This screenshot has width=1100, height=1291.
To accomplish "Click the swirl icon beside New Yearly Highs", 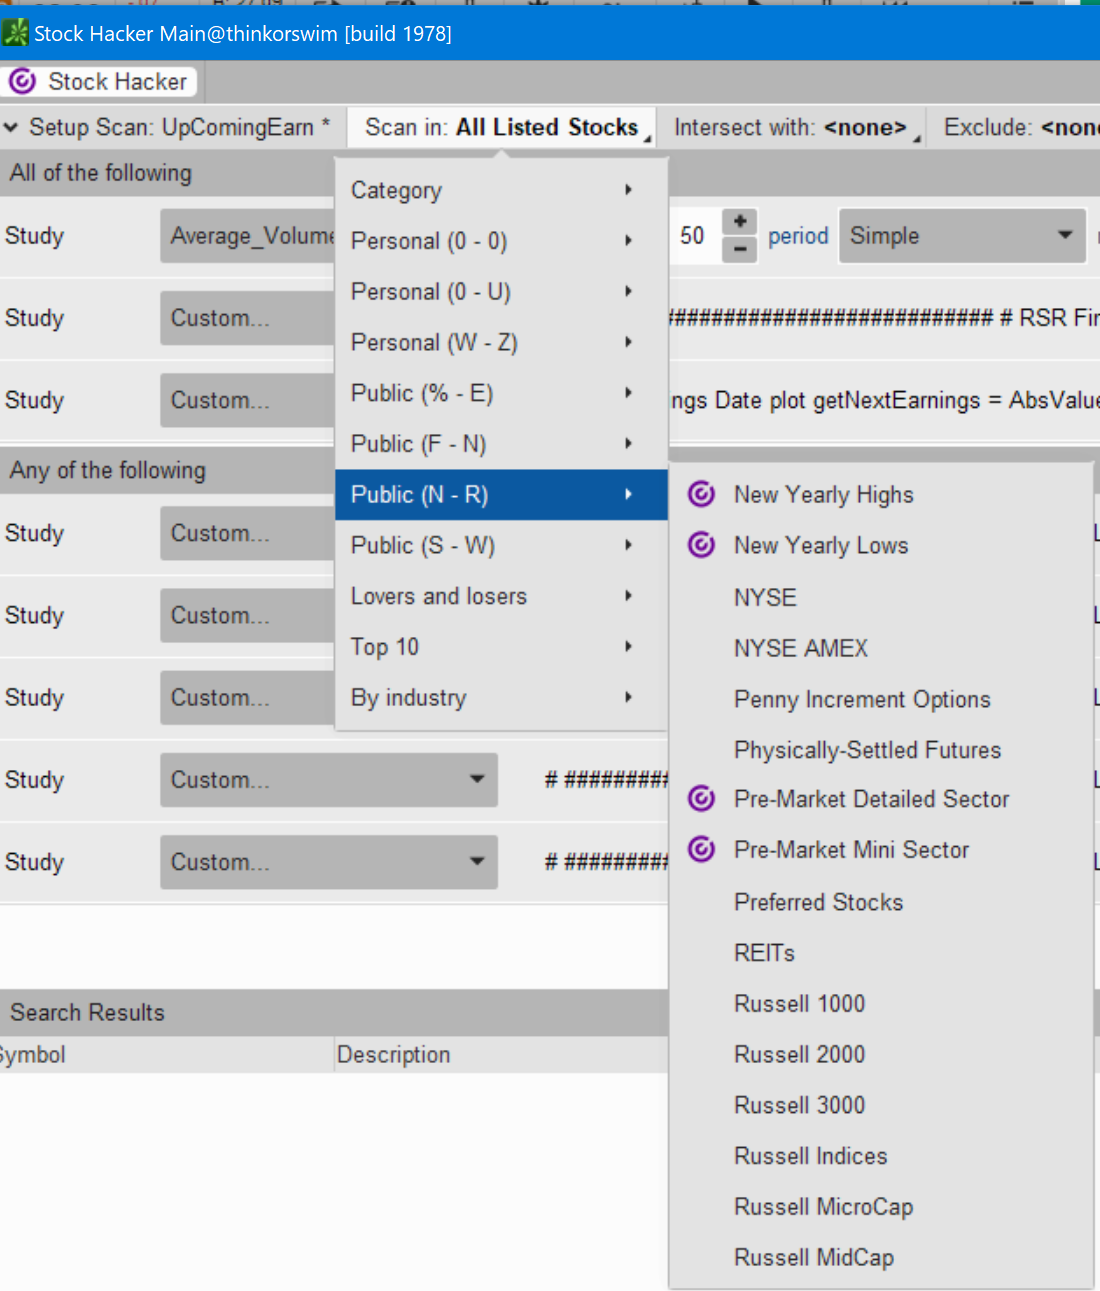I will 702,494.
